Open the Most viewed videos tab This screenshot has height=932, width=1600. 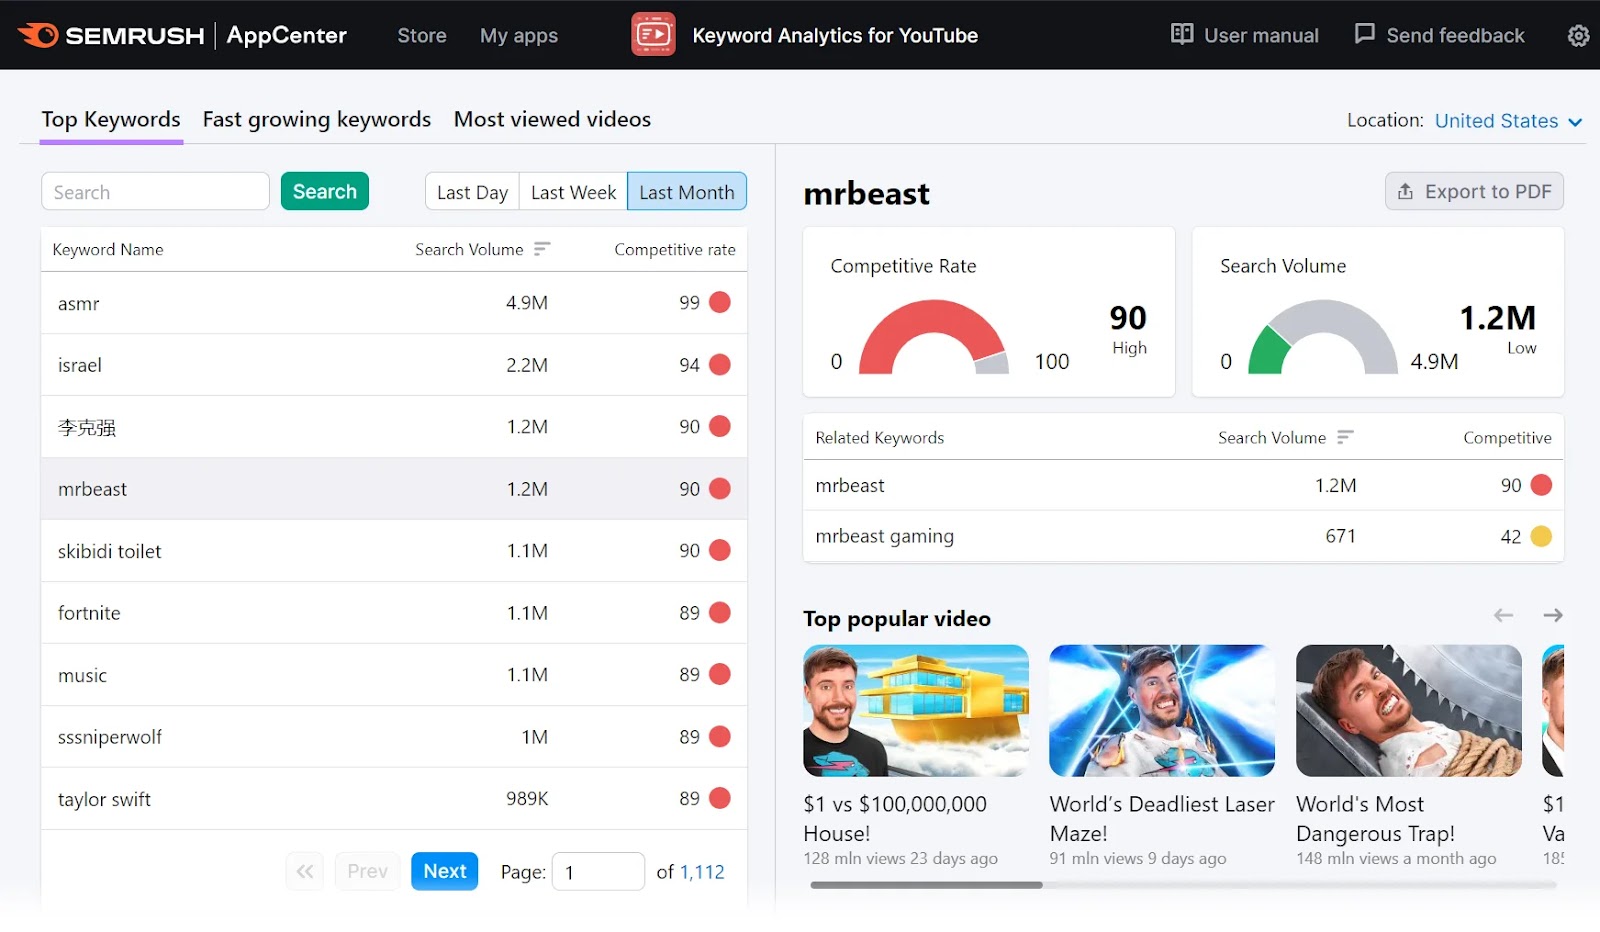pos(552,119)
